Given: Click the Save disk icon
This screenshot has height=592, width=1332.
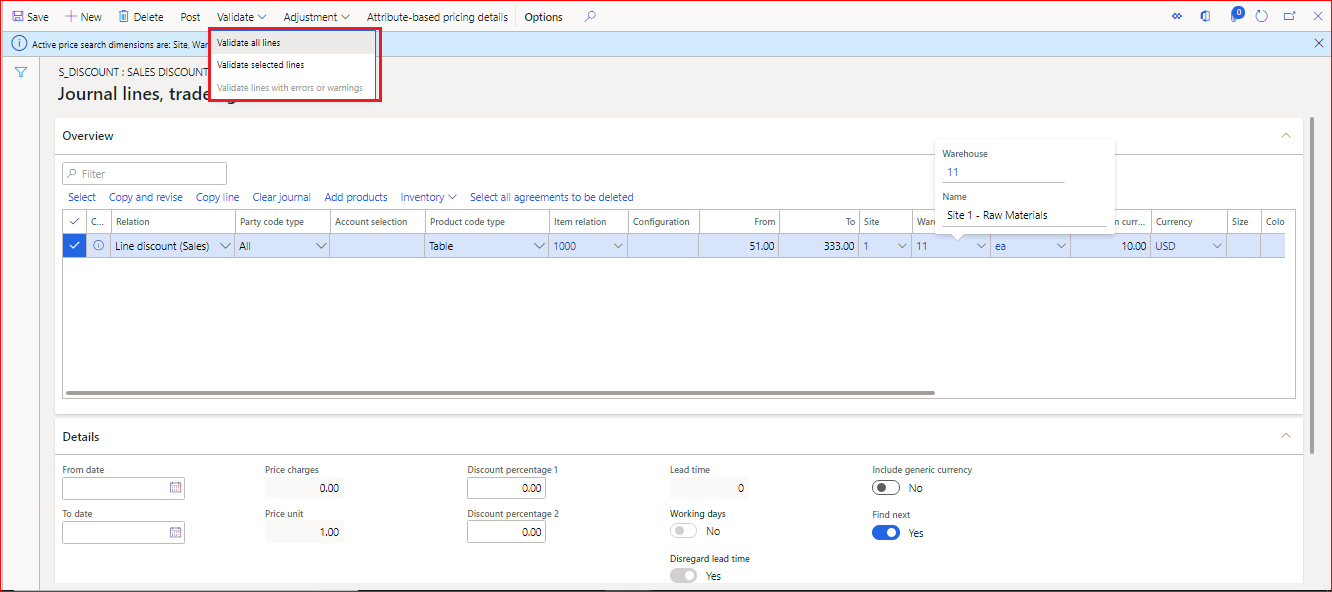Looking at the screenshot, I should coord(18,17).
